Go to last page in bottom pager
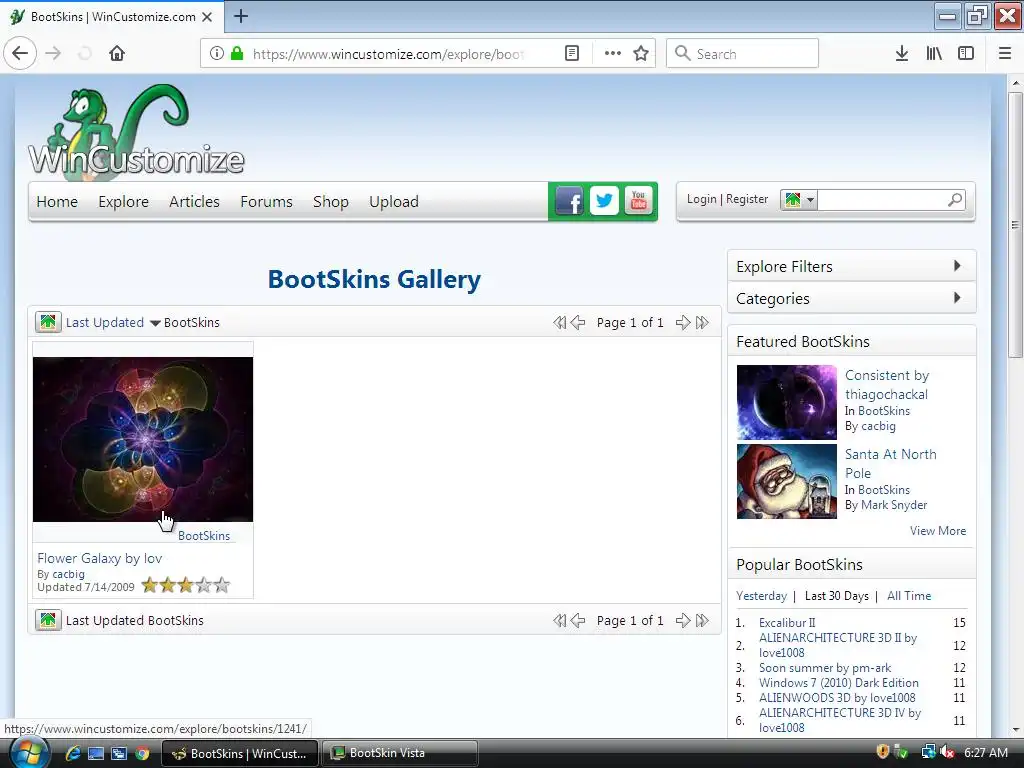The height and width of the screenshot is (768, 1024). tap(702, 620)
